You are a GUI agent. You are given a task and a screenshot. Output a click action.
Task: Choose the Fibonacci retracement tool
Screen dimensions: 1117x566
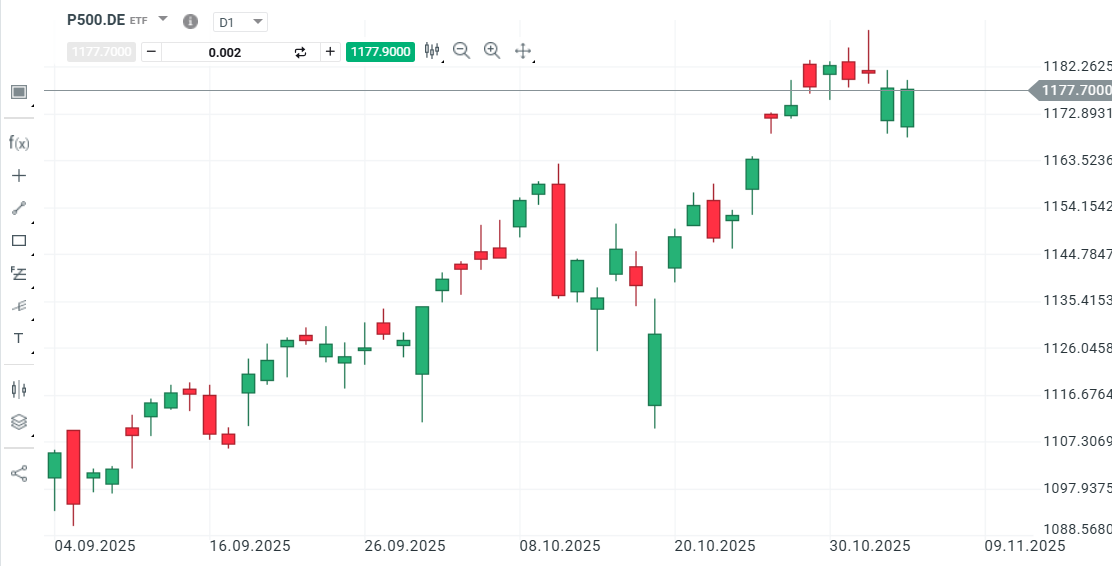click(x=19, y=273)
